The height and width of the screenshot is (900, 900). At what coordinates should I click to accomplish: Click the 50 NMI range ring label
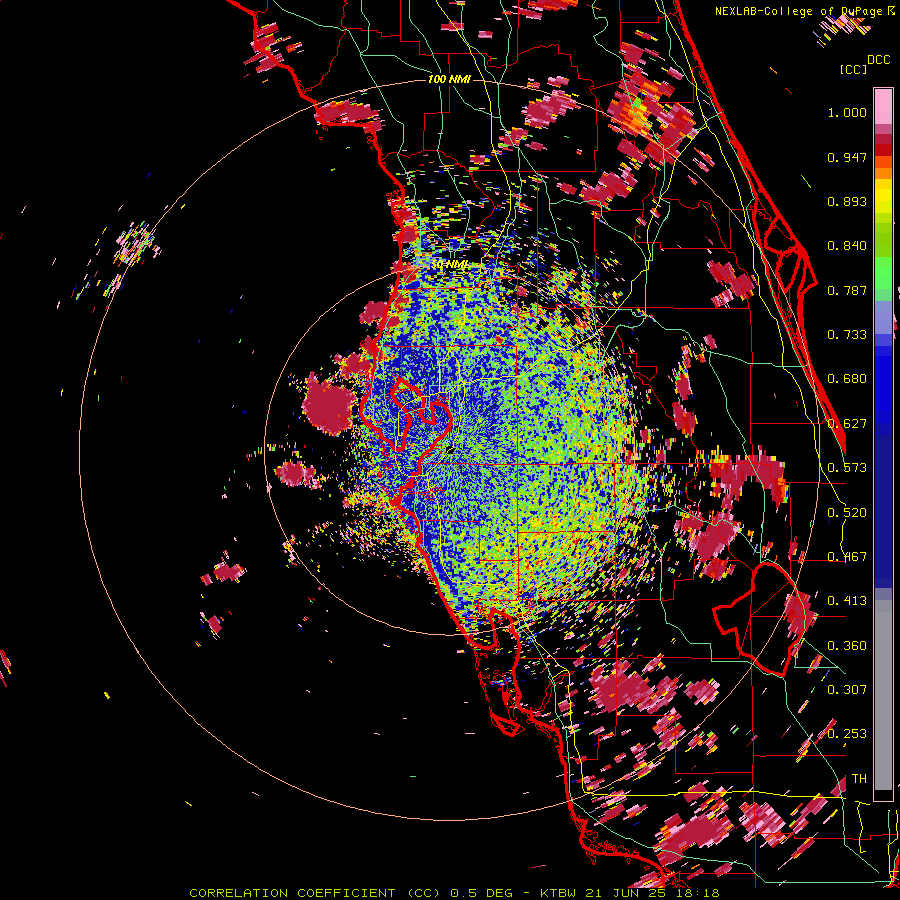click(449, 265)
